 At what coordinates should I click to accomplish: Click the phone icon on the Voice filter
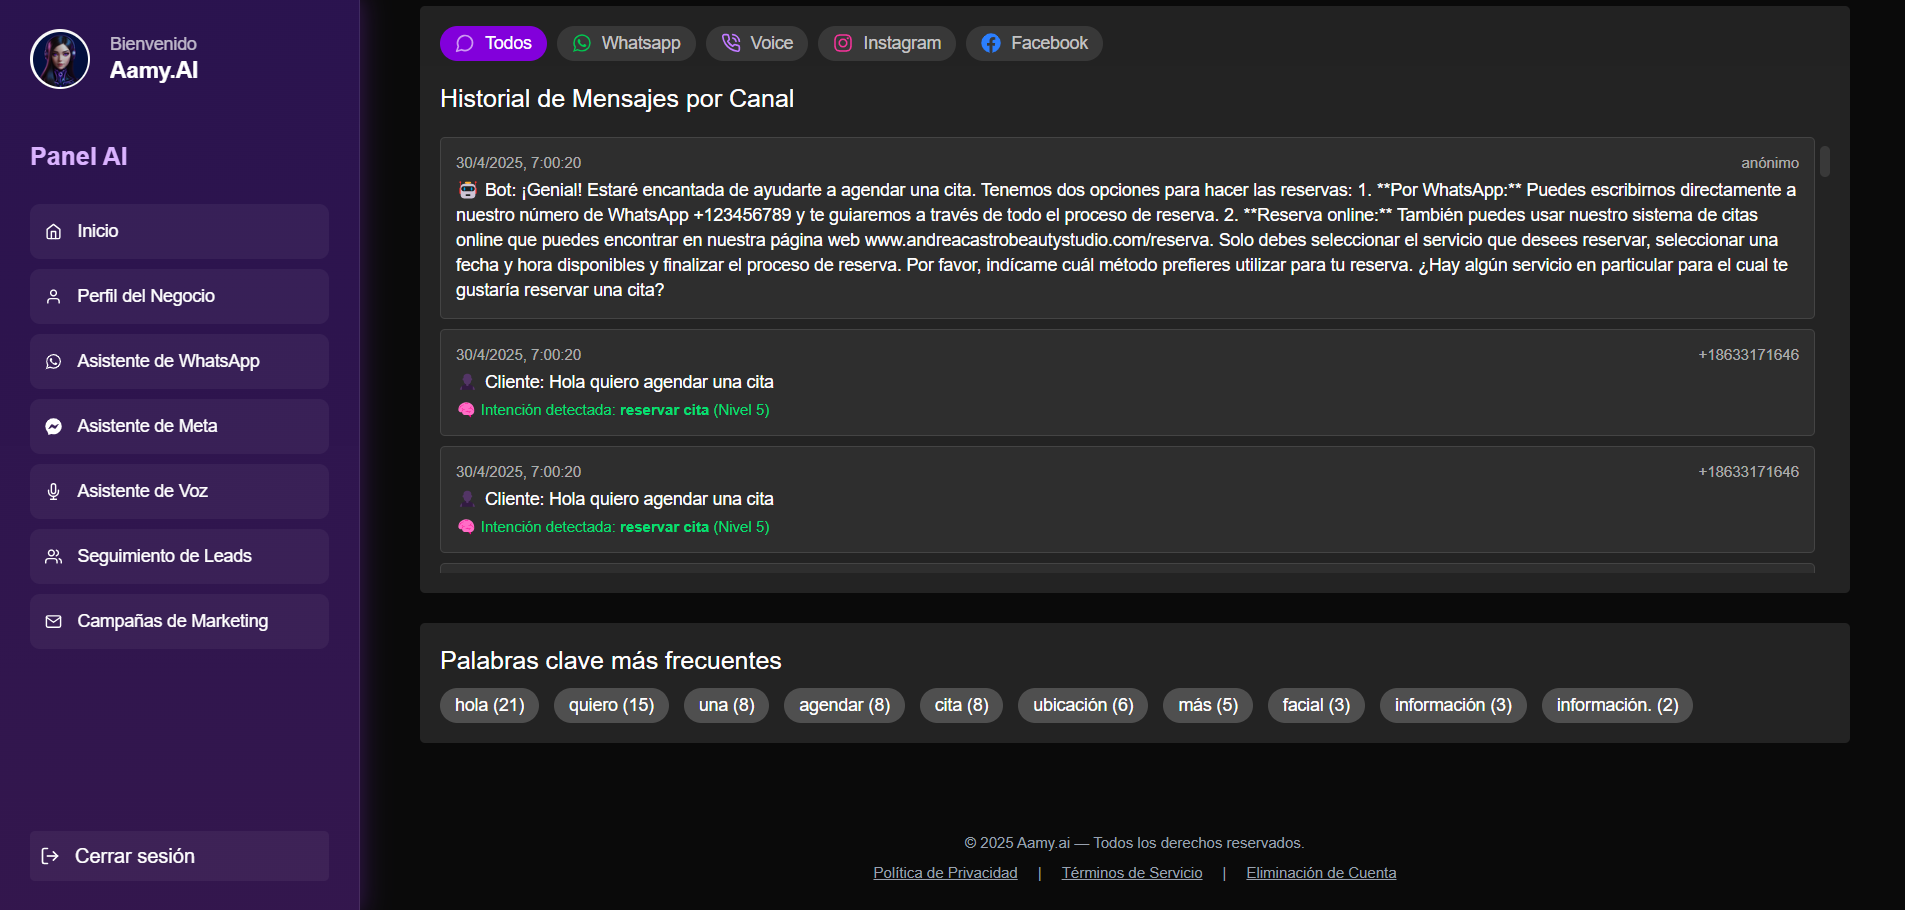(x=729, y=43)
